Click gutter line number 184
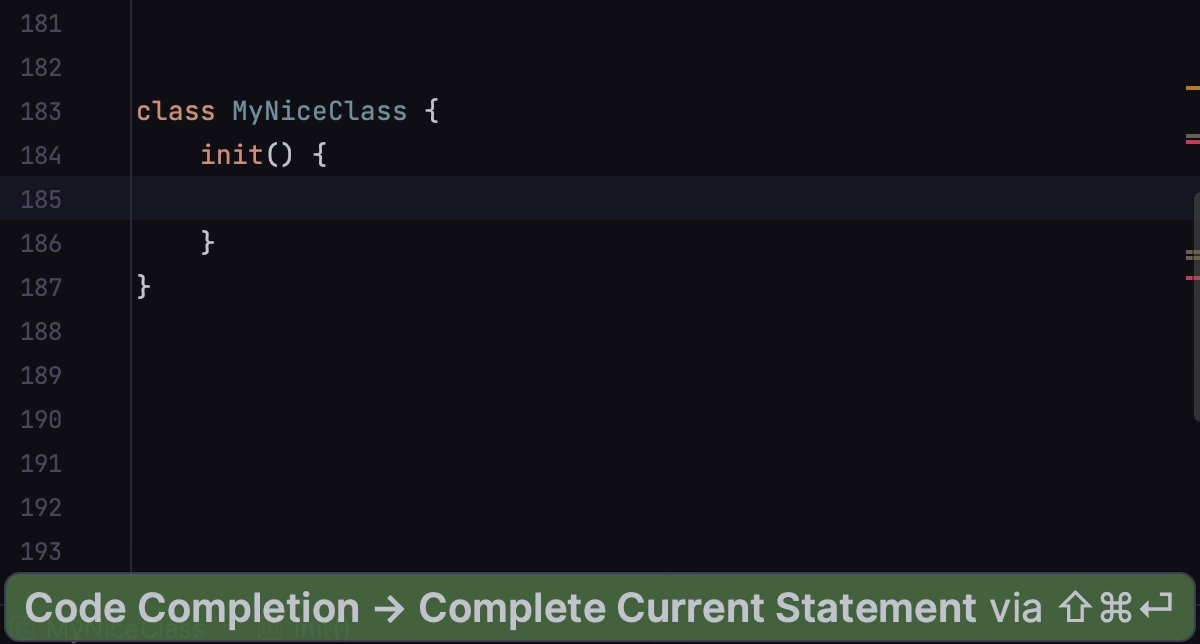The width and height of the screenshot is (1200, 644). [x=41, y=155]
